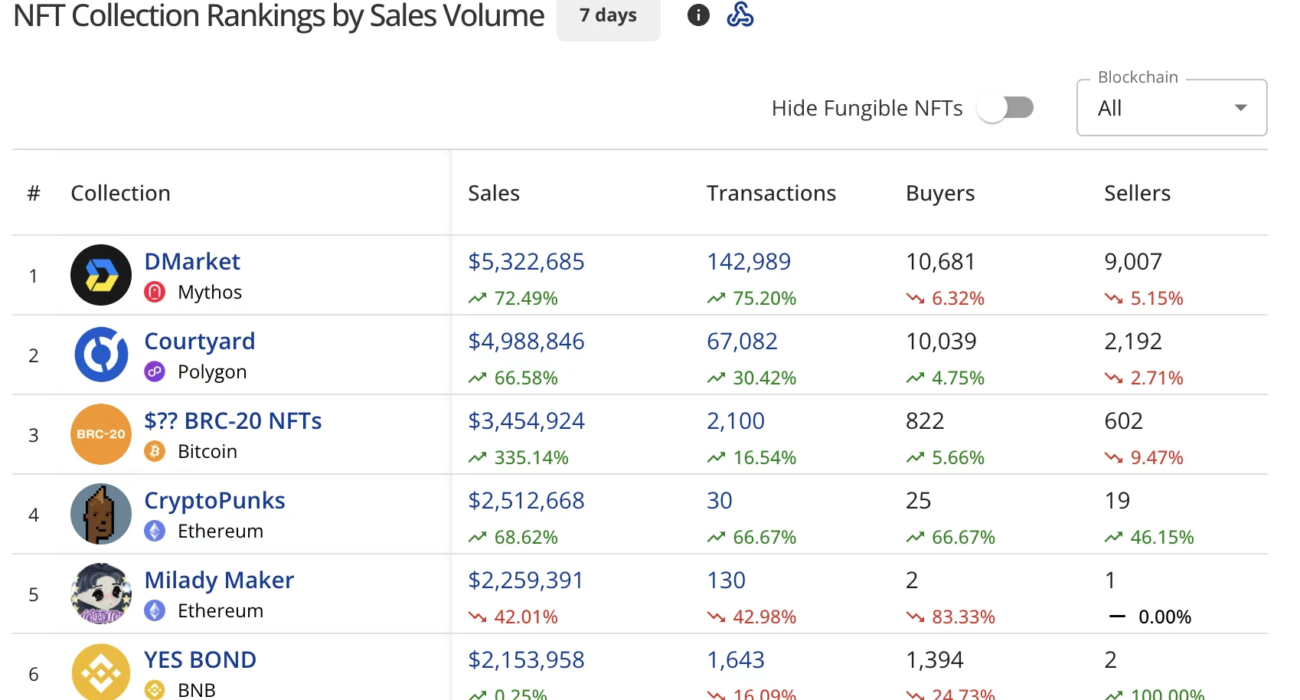Sort by the Buyers column header
Image resolution: width=1300 pixels, height=700 pixels.
tap(940, 193)
